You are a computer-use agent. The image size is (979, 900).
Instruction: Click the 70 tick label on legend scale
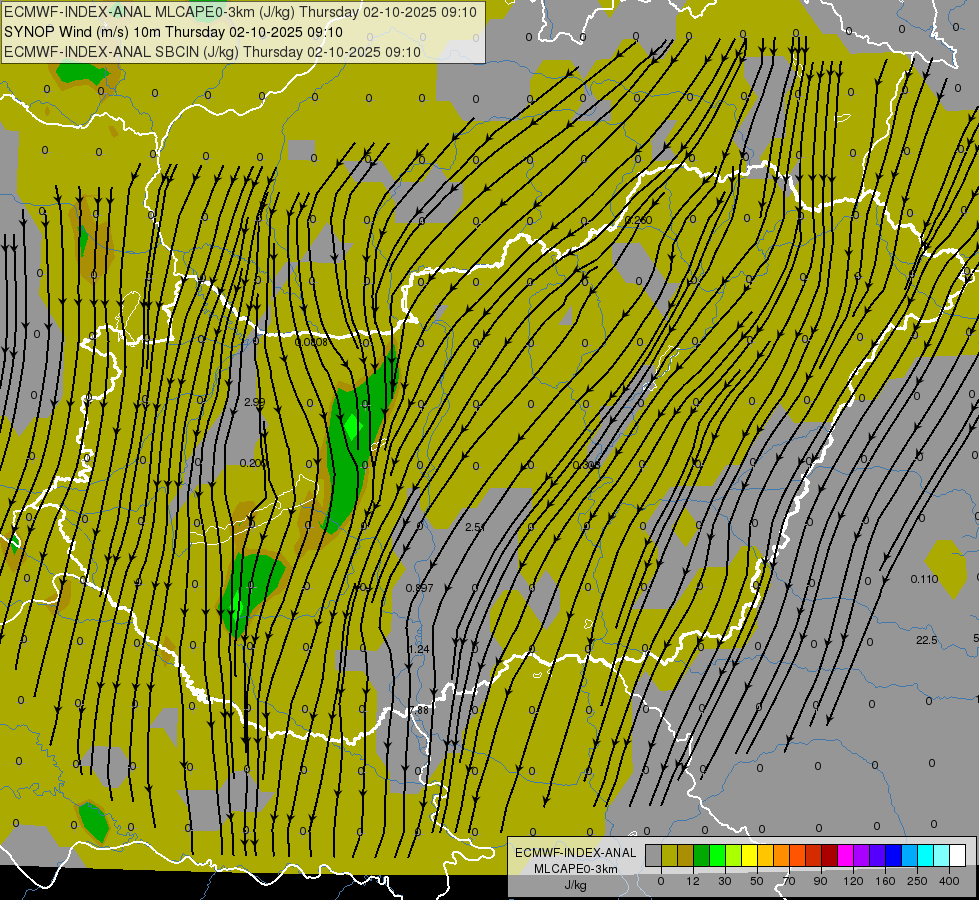click(x=789, y=881)
